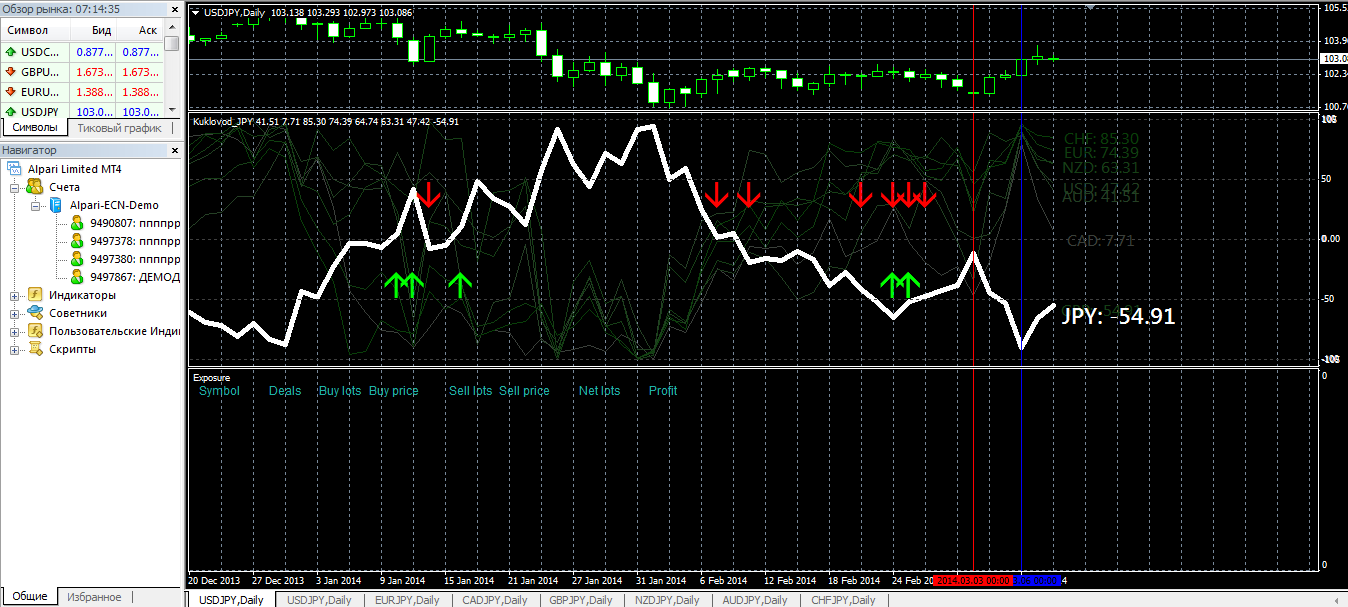Screen dimensions: 1348x607
Task: Click the red down arrow beside EURU symbol
Action: [x=11, y=92]
